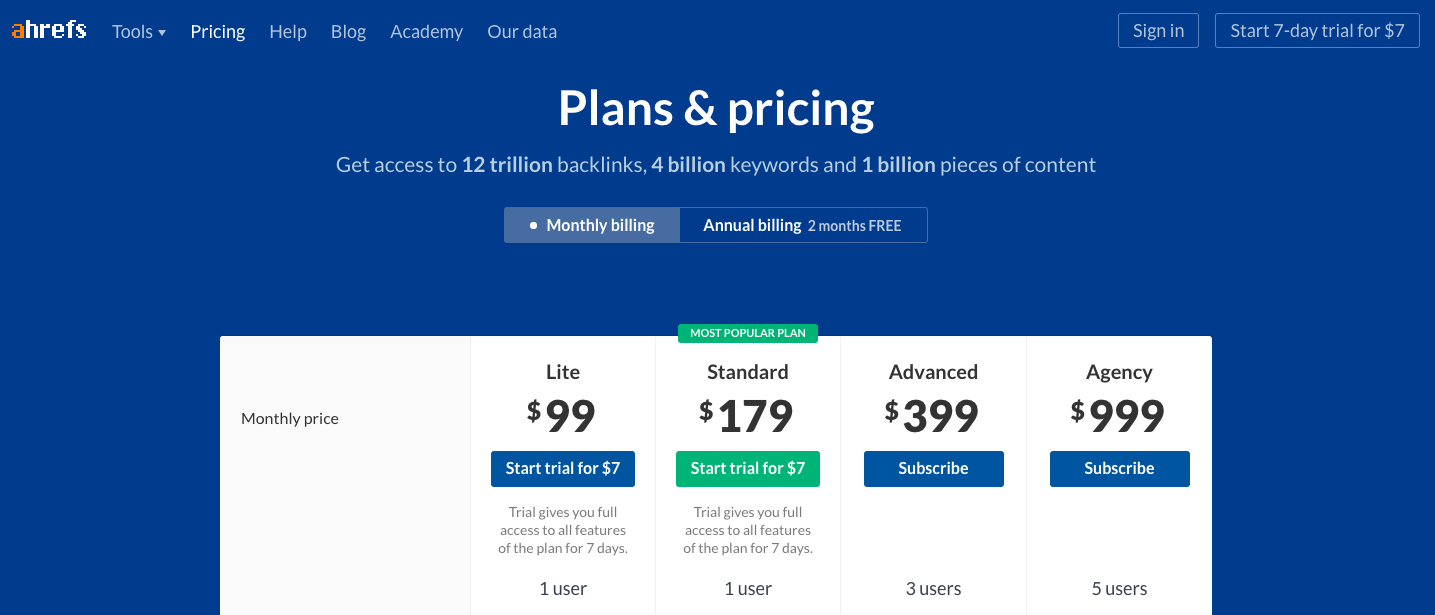Open the Blog link
The width and height of the screenshot is (1435, 615).
[x=348, y=32]
